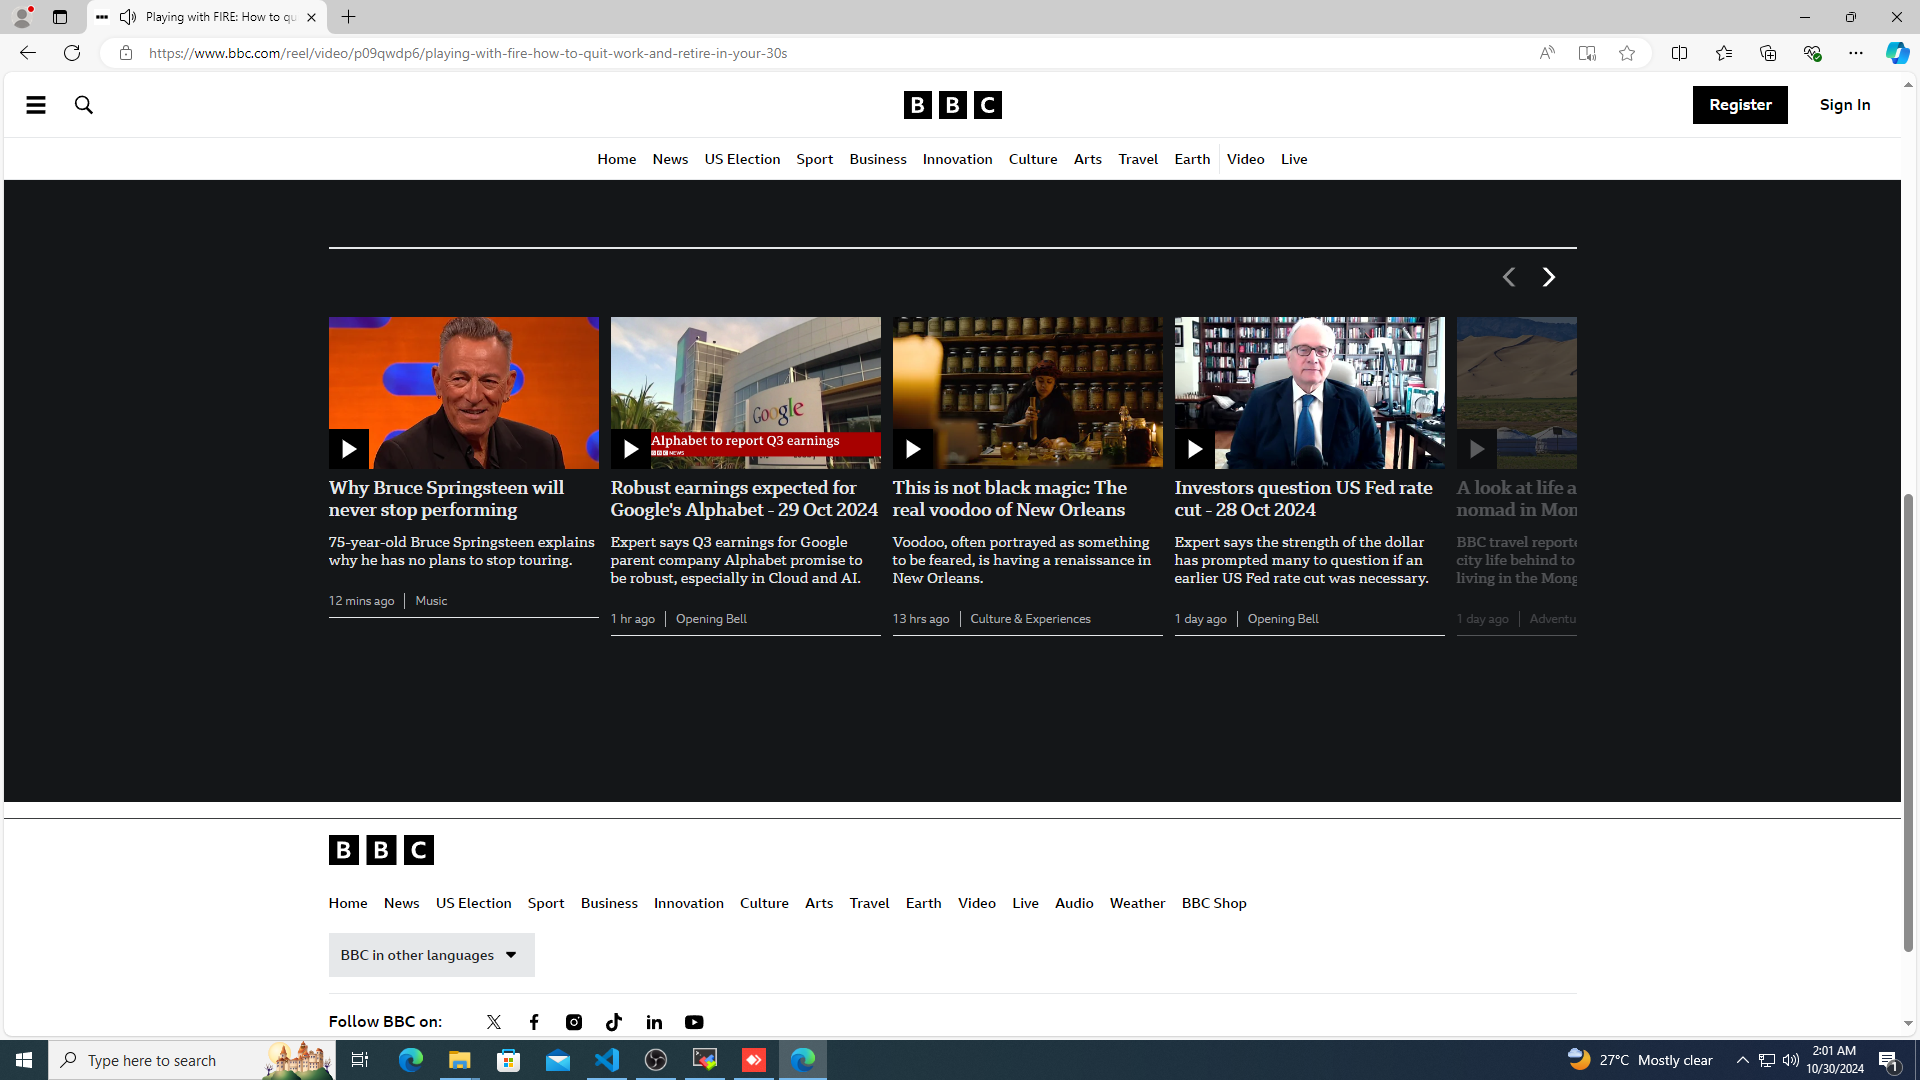Open BBC TikTok page icon

point(614,1022)
